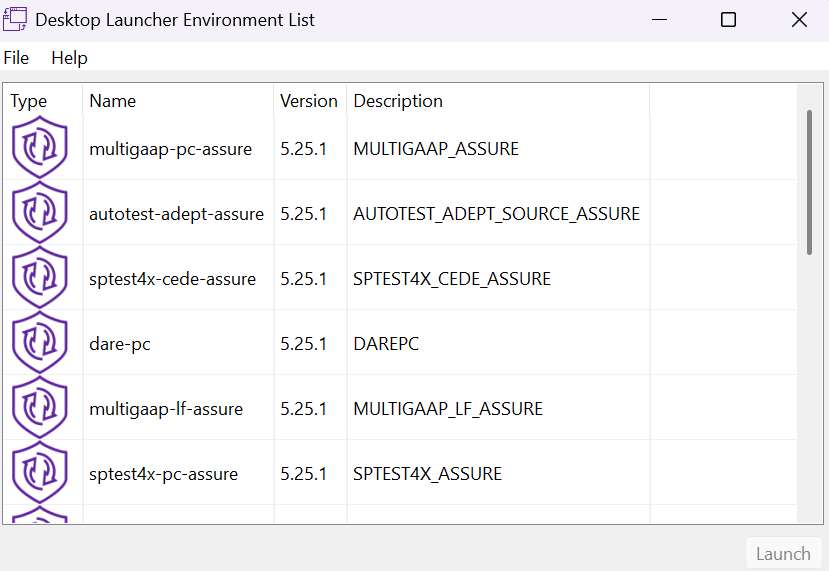Maximize the Desktop Launcher window
Viewport: 829px width, 571px height.
pyautogui.click(x=729, y=20)
